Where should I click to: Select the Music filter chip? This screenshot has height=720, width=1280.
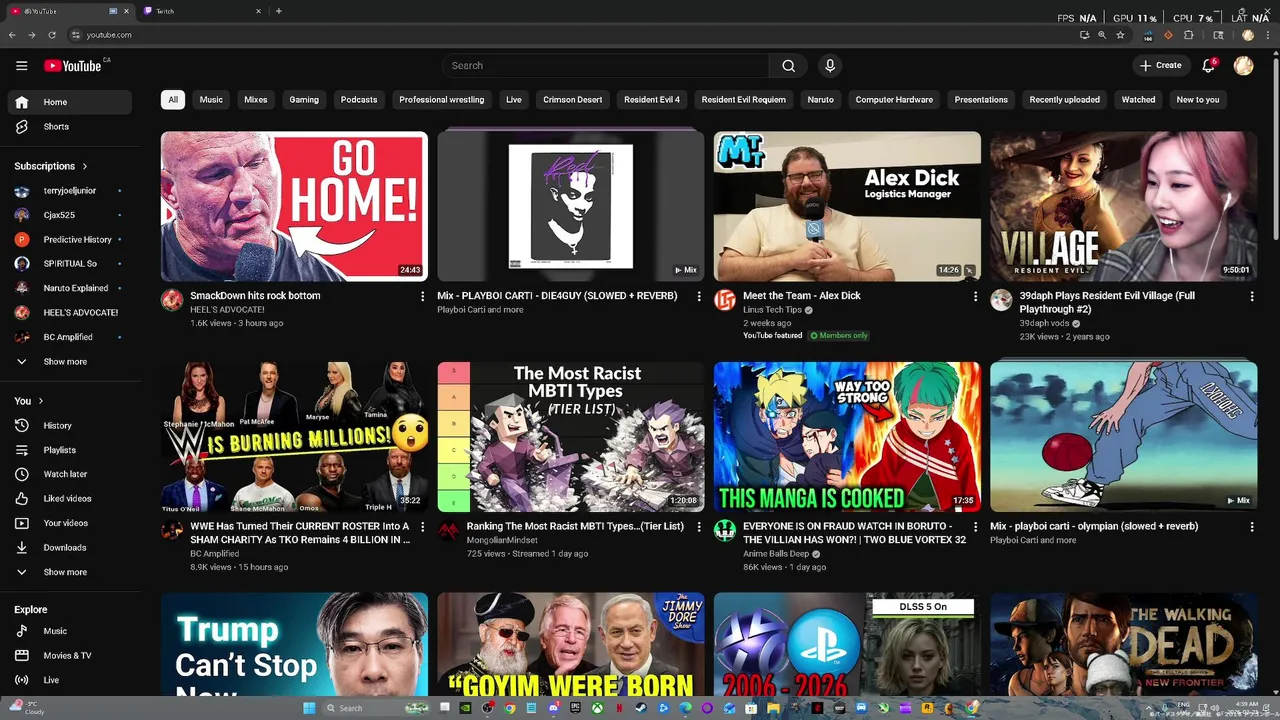(211, 100)
